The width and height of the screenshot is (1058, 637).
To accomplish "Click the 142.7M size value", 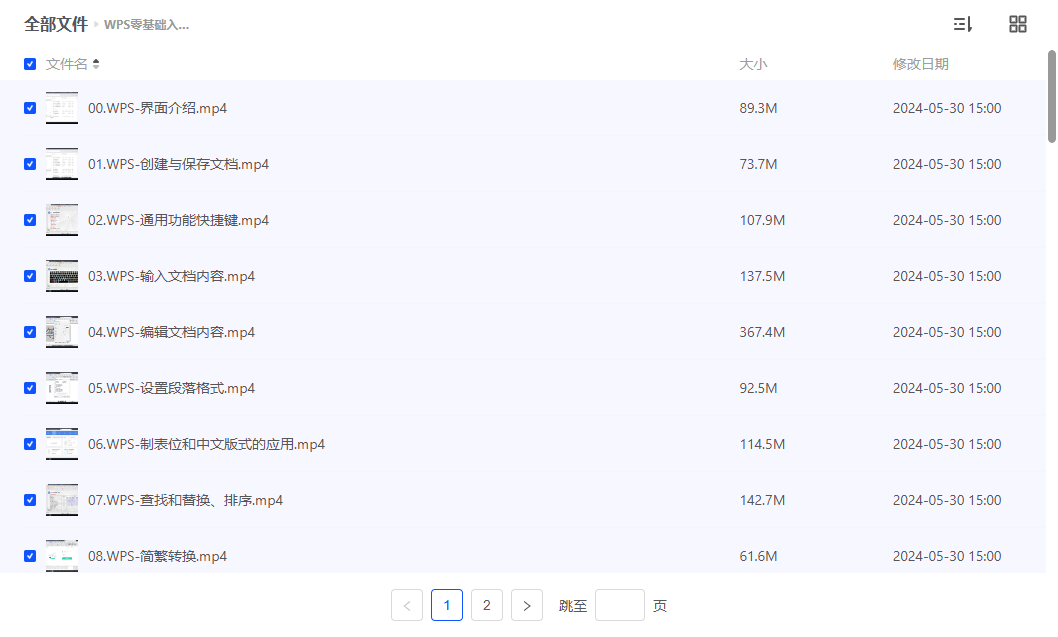I will (762, 500).
